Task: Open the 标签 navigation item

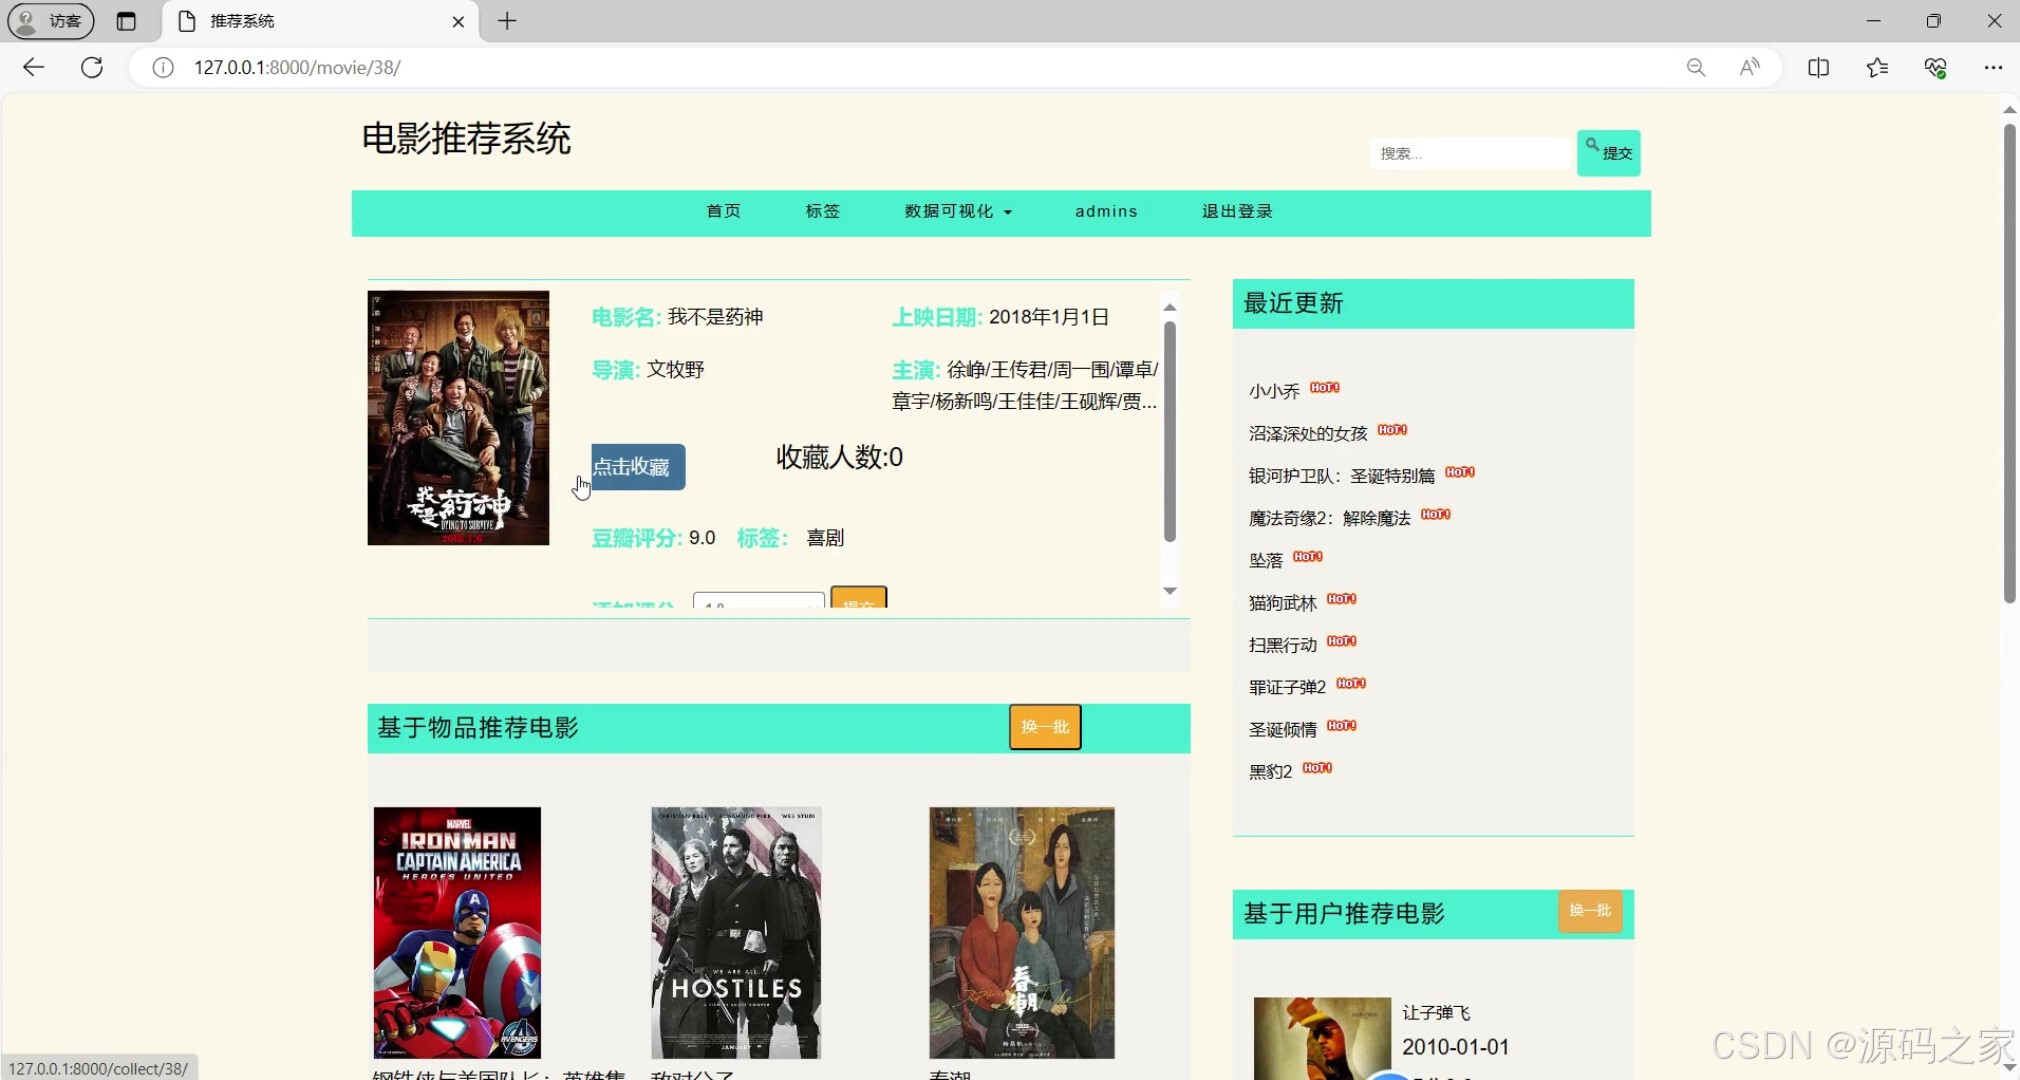Action: click(x=822, y=211)
